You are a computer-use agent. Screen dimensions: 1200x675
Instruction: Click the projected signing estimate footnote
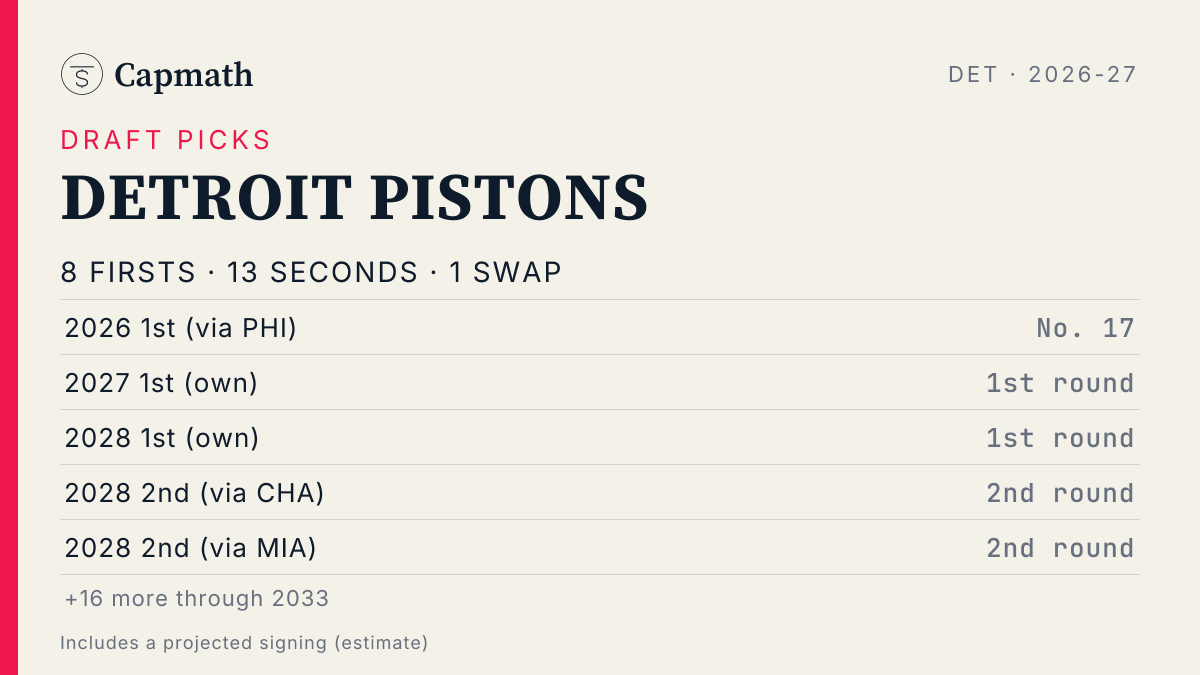click(x=244, y=643)
